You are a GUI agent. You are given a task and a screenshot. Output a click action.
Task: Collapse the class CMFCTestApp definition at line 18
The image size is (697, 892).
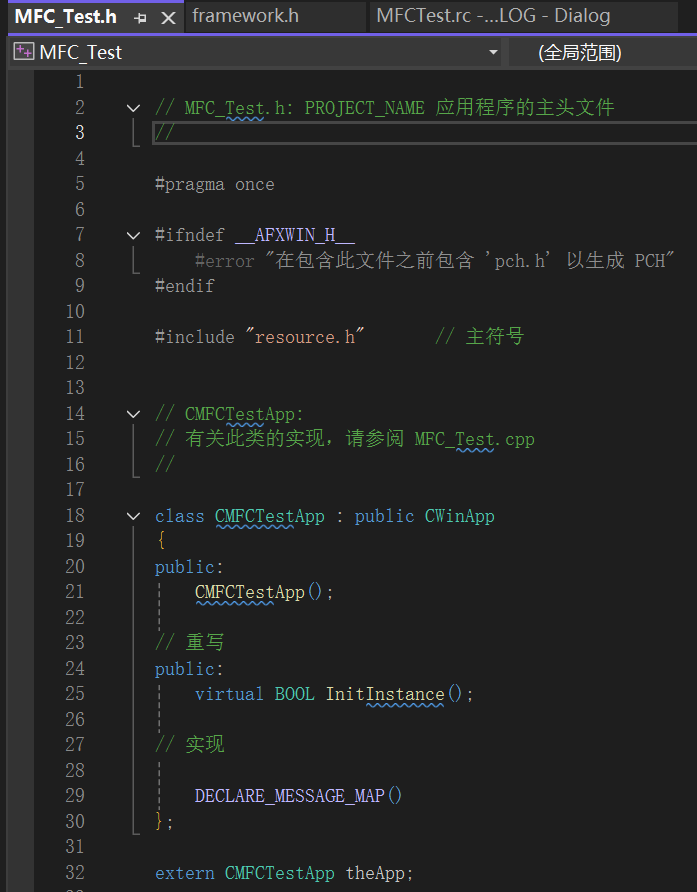133,516
